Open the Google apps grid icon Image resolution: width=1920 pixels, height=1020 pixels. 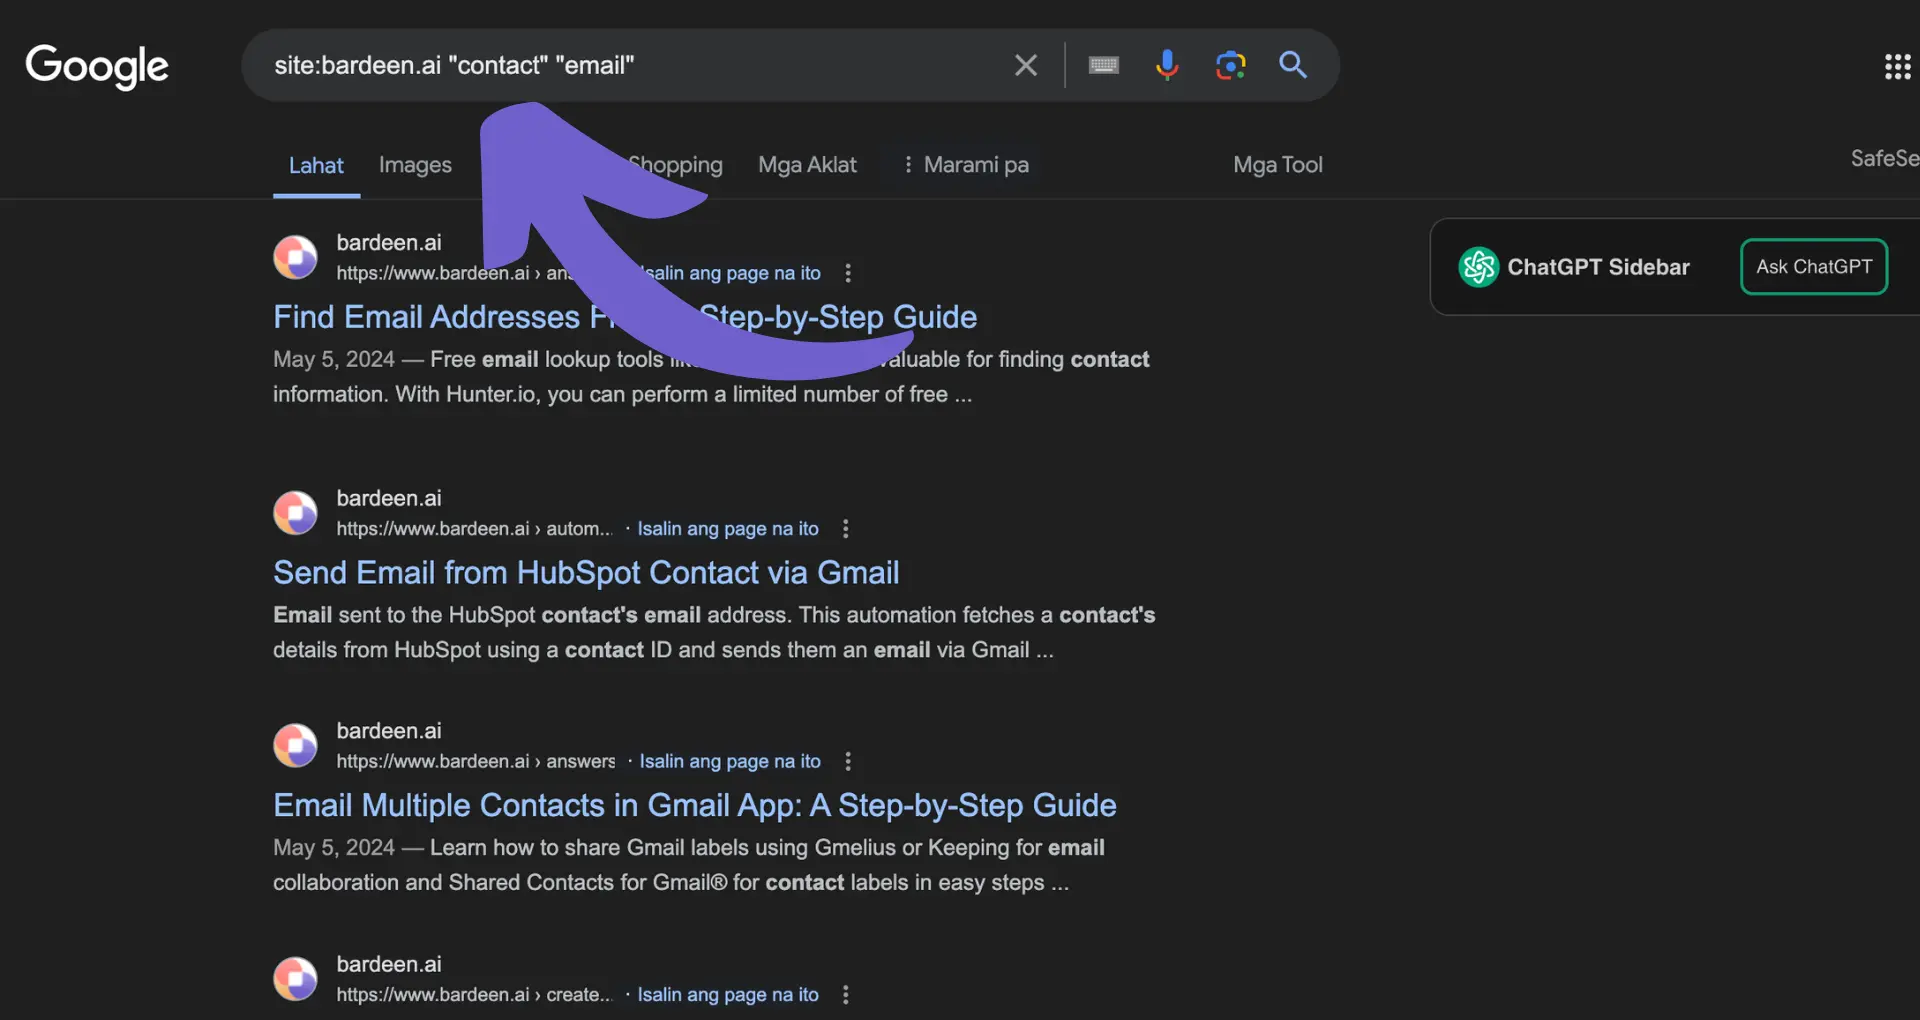tap(1897, 66)
